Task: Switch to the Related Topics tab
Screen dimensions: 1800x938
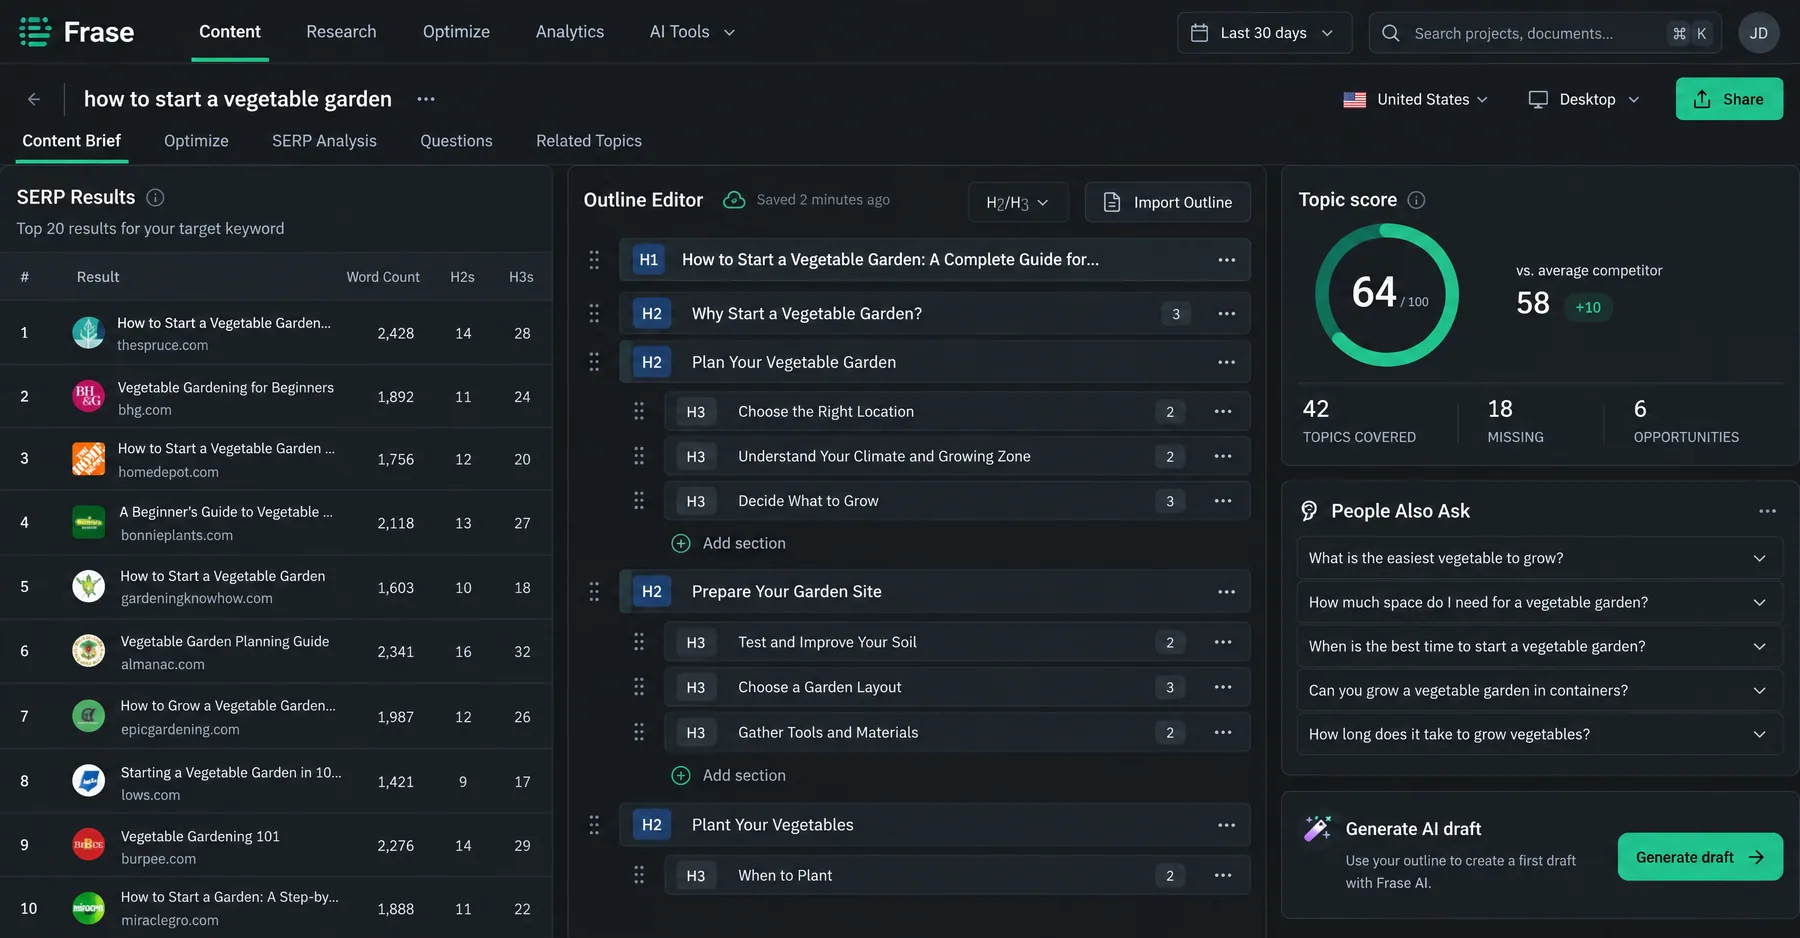Action: pos(589,141)
